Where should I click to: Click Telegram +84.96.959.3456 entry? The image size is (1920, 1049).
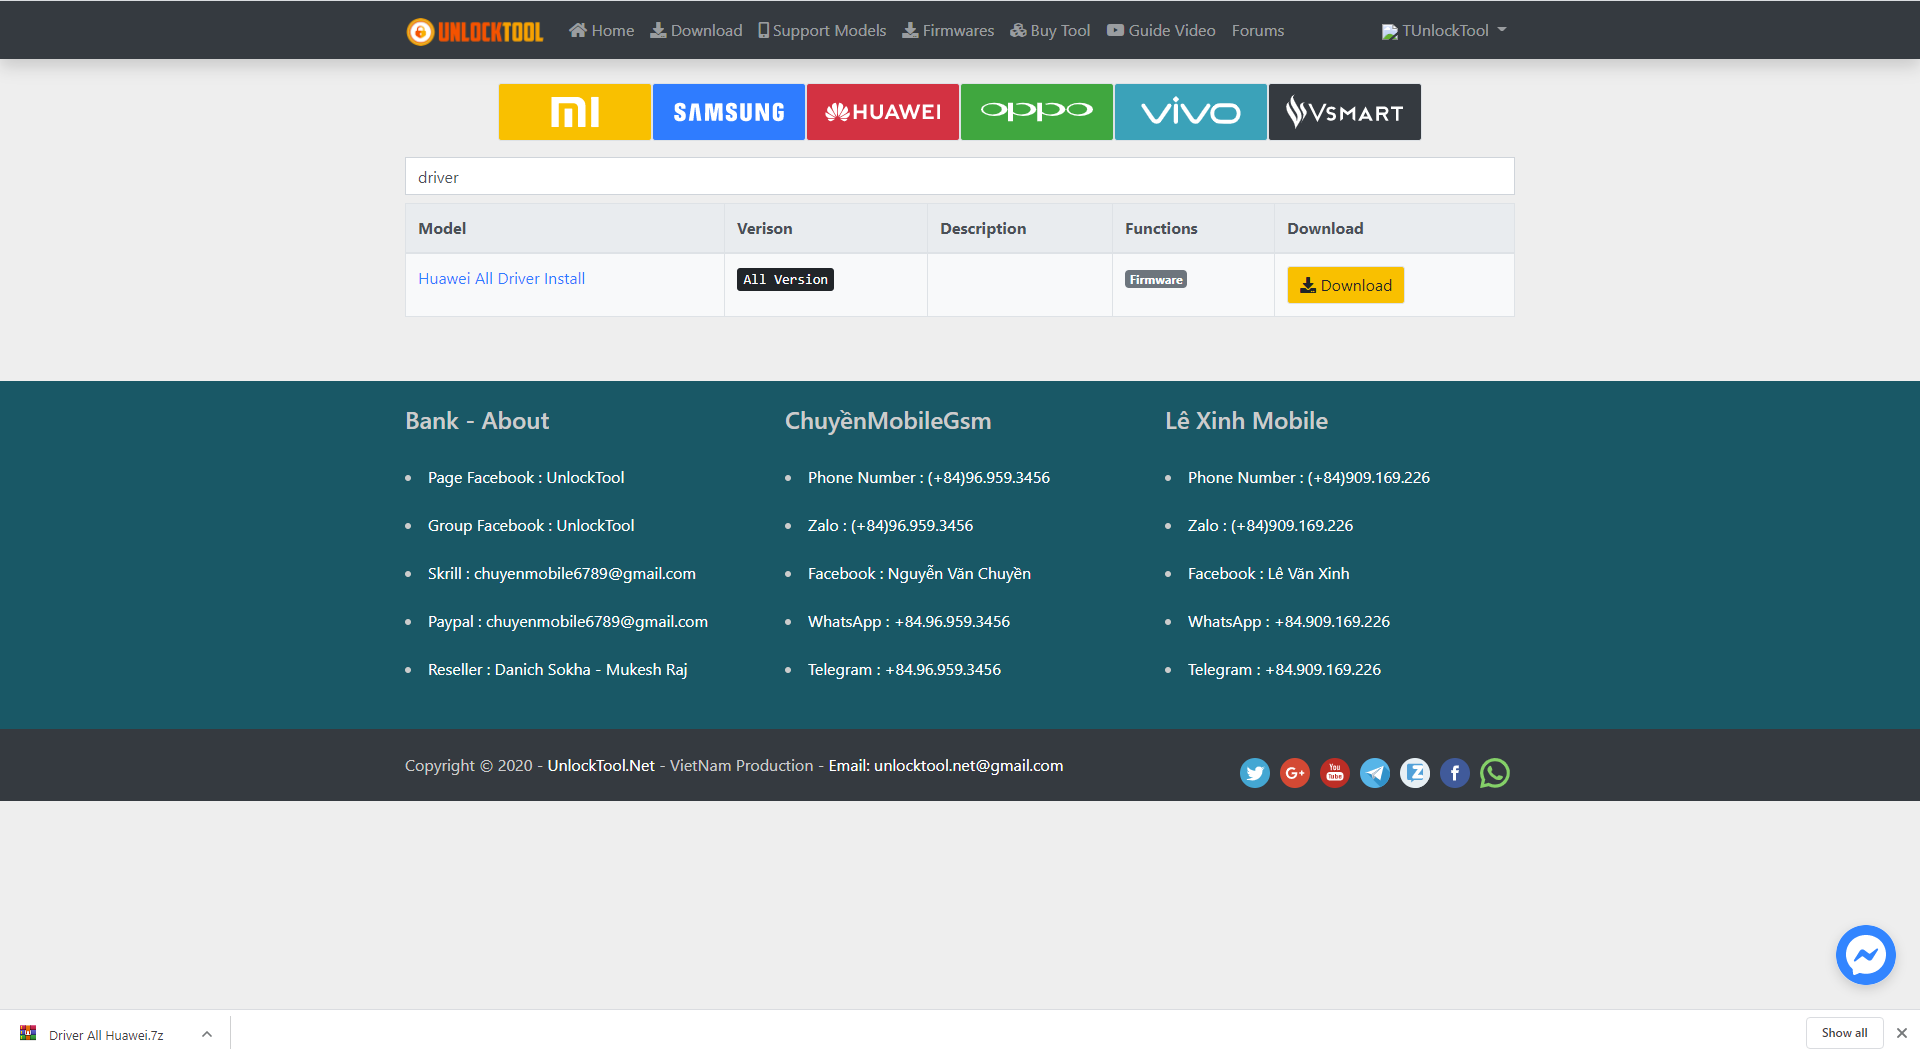(904, 670)
